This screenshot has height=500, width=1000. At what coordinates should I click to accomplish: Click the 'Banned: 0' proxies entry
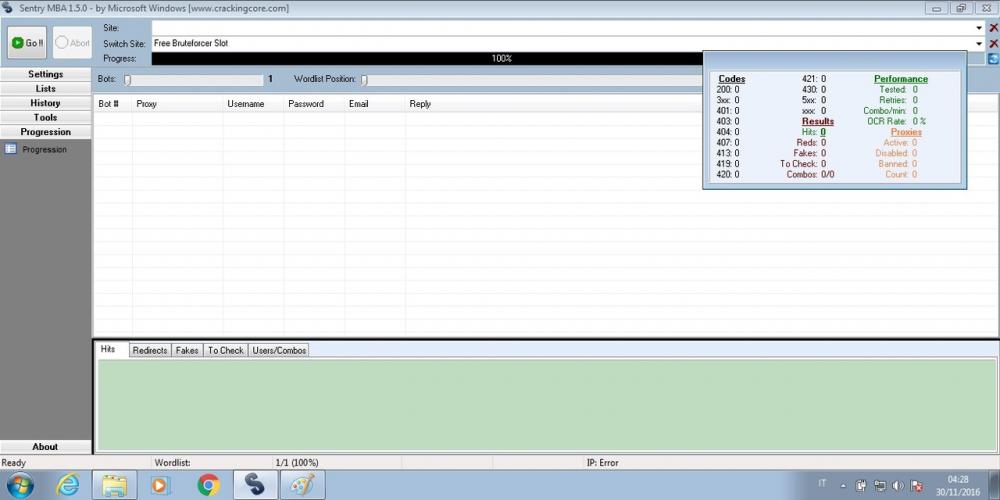point(897,164)
